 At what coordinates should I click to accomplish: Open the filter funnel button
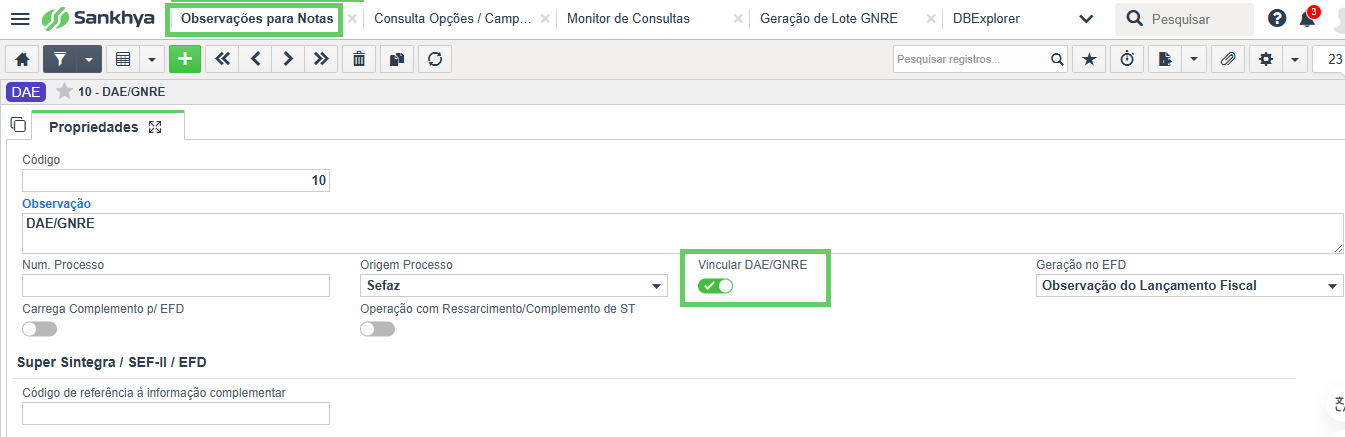(x=59, y=59)
